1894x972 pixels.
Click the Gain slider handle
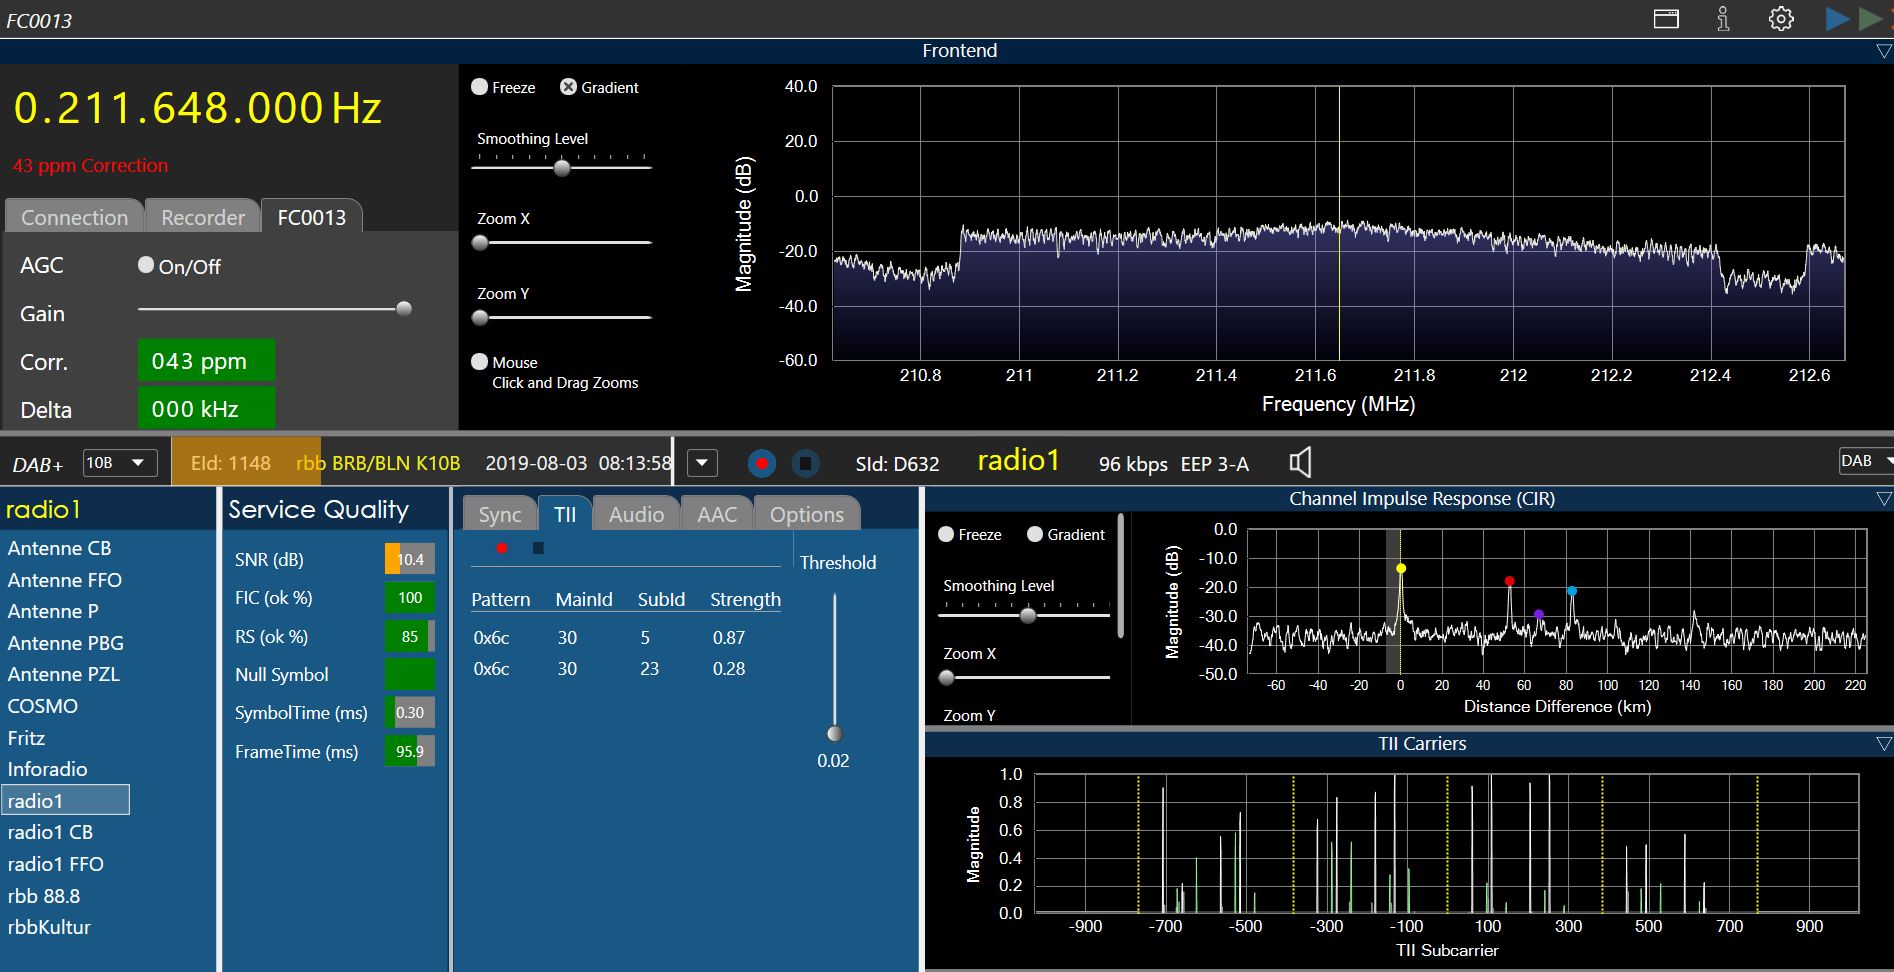click(x=404, y=309)
